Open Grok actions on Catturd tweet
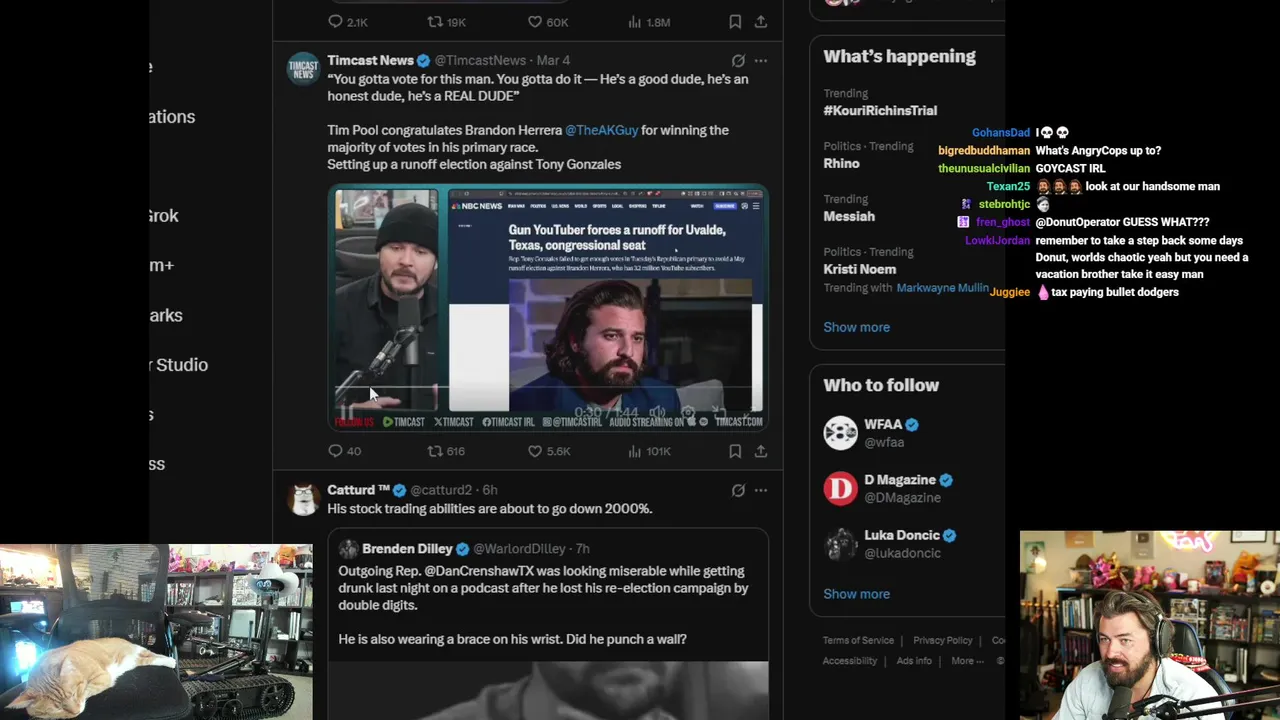This screenshot has height=720, width=1280. tap(738, 490)
